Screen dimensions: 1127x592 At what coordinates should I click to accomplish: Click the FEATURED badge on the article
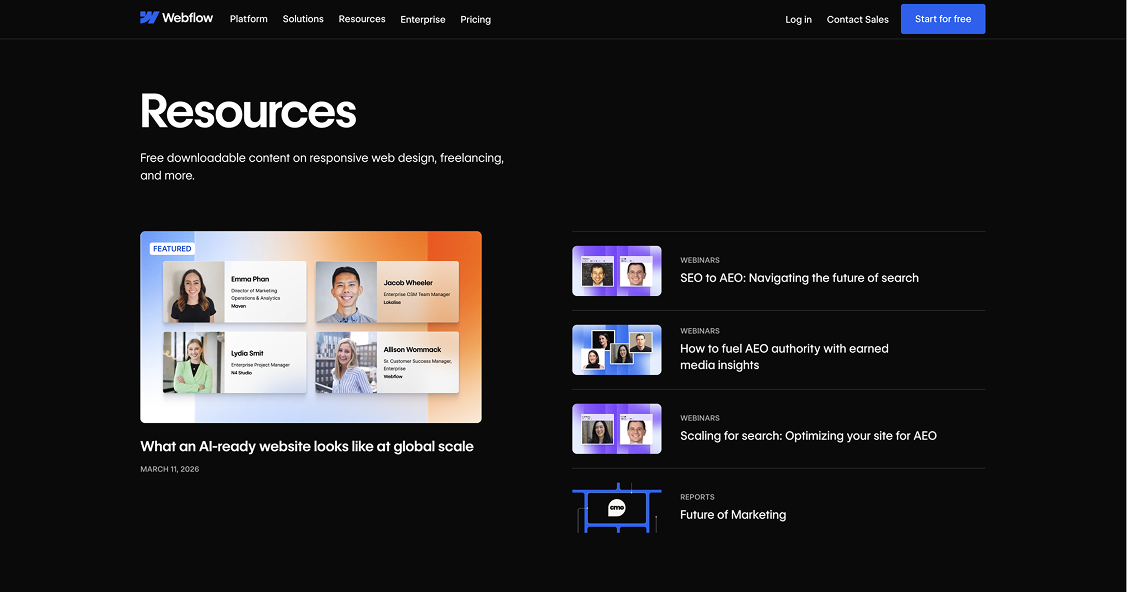pyautogui.click(x=171, y=248)
